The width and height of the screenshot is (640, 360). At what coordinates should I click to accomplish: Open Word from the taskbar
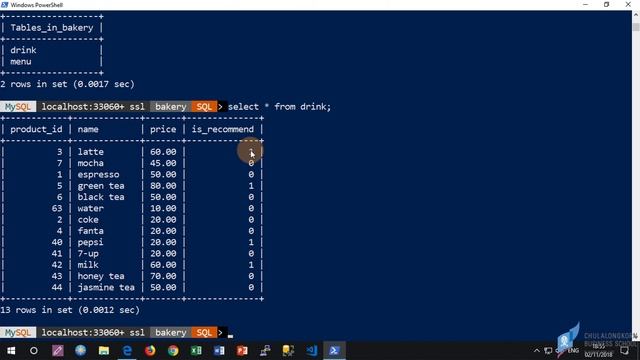pos(219,351)
